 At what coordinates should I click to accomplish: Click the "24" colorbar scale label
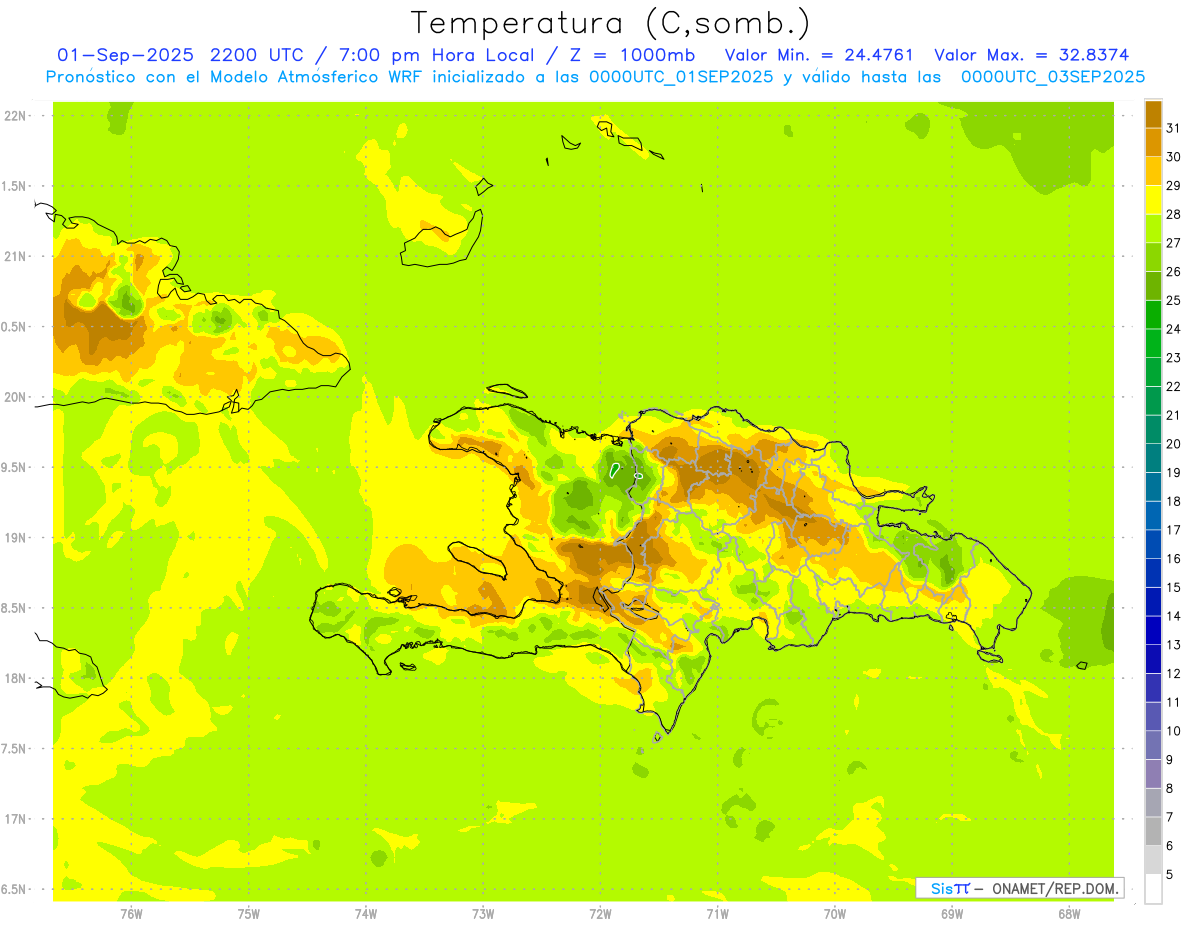coord(1174,328)
